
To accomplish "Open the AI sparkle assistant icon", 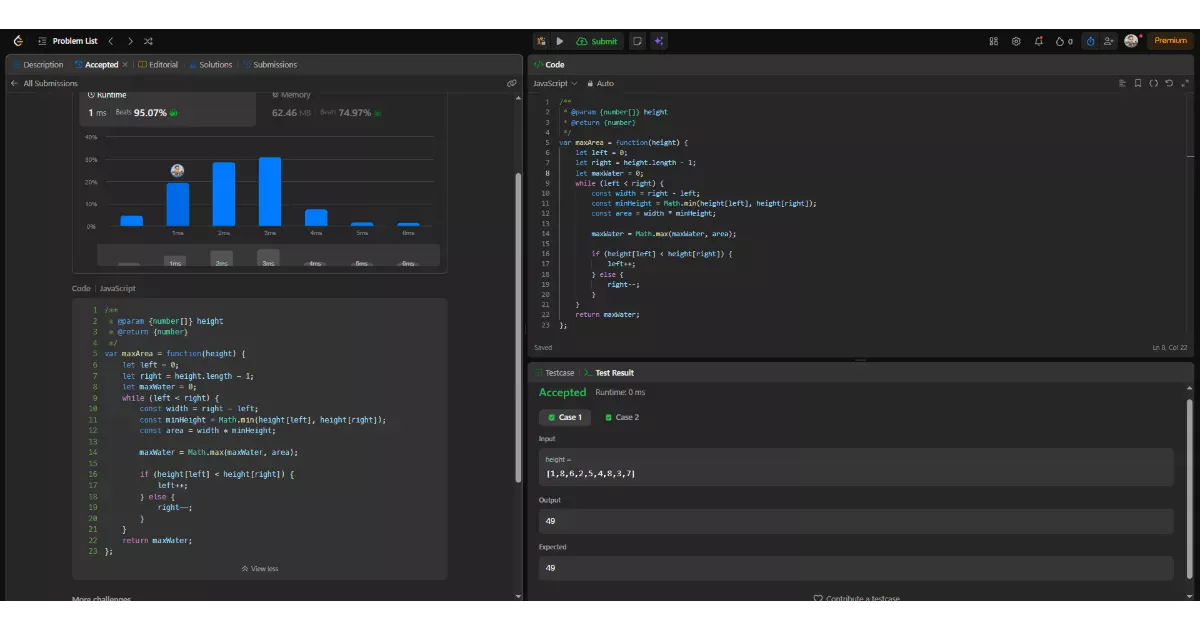I will point(659,41).
